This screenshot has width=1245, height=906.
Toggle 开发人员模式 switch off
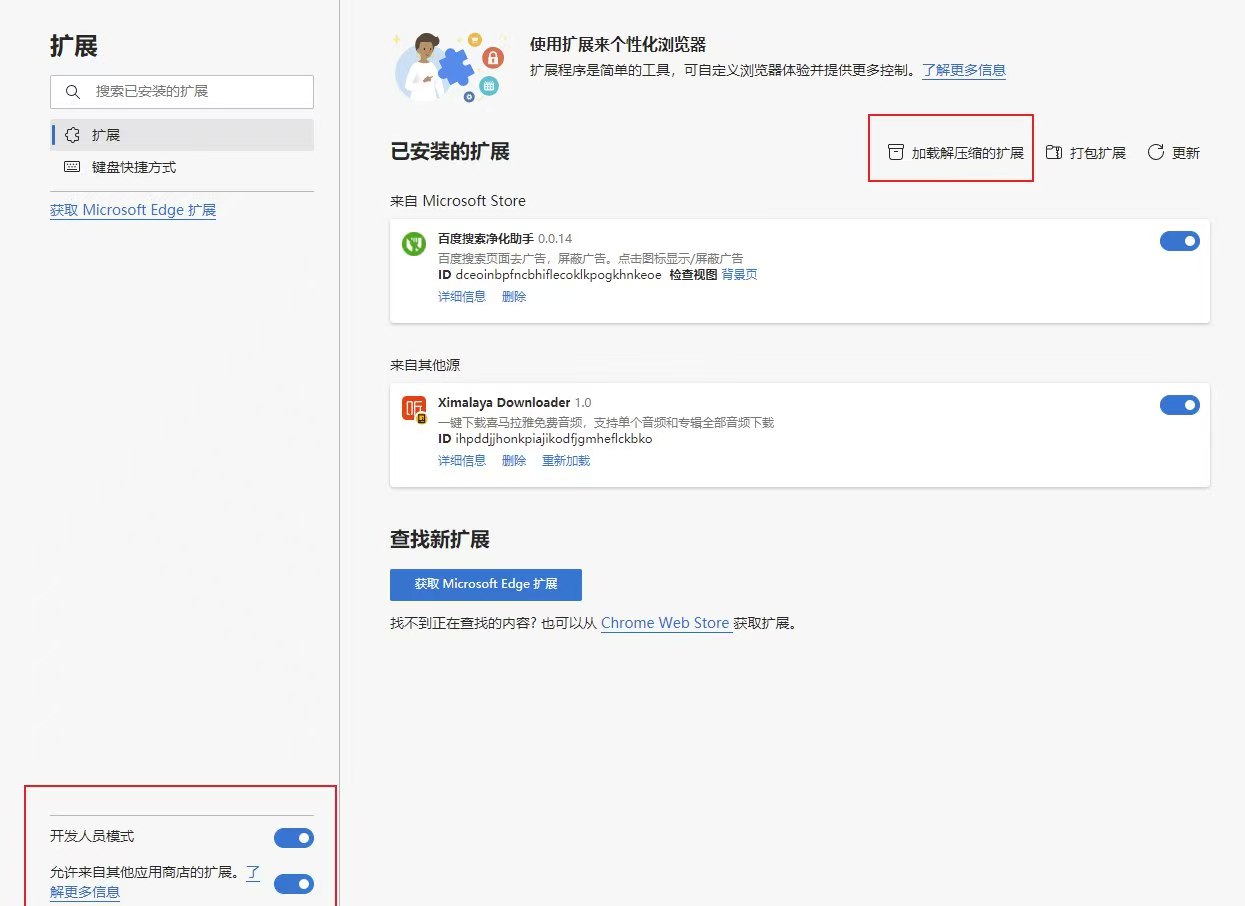(x=294, y=838)
